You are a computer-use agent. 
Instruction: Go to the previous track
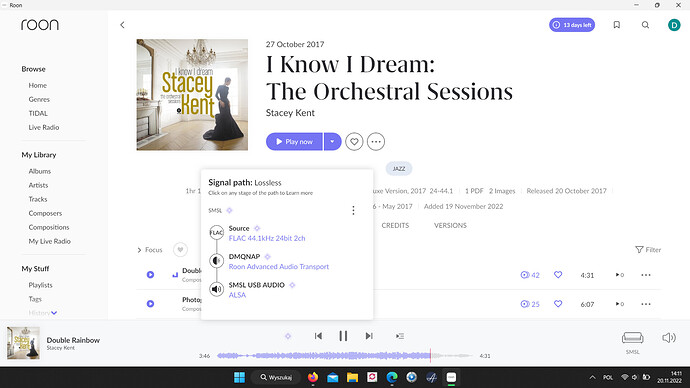pyautogui.click(x=318, y=336)
